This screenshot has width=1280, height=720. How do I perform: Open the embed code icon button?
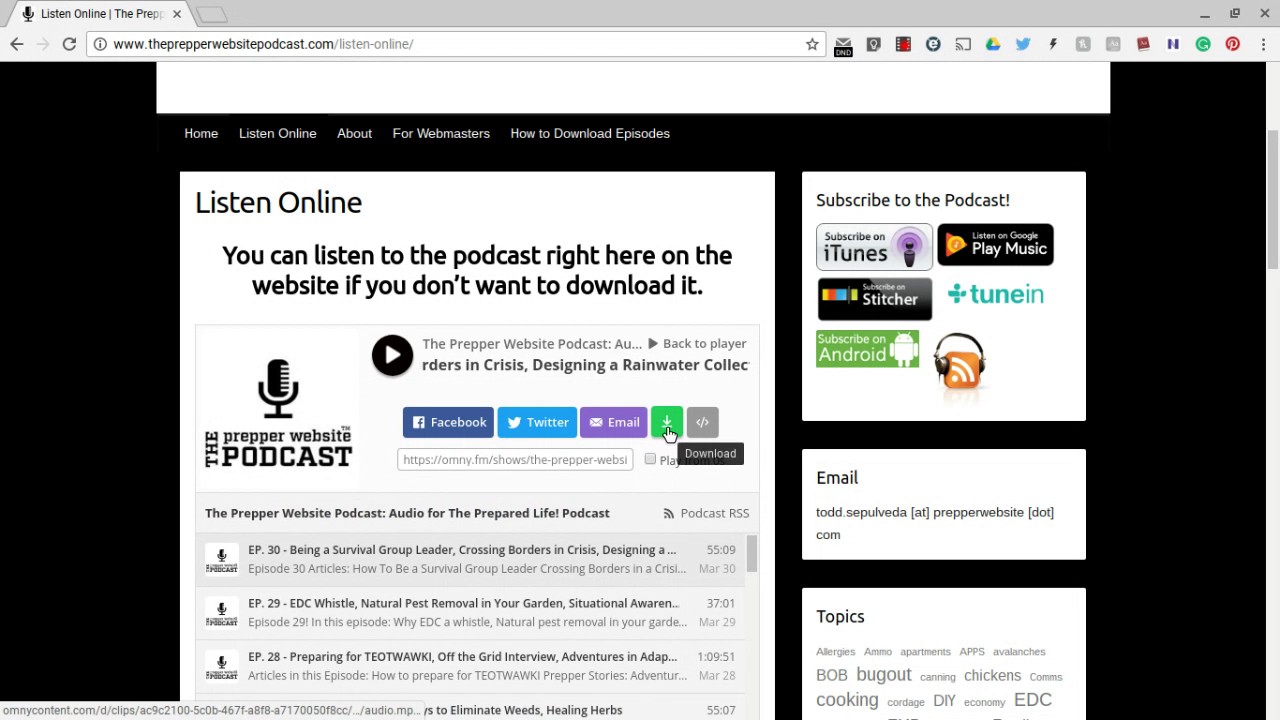[x=702, y=422]
